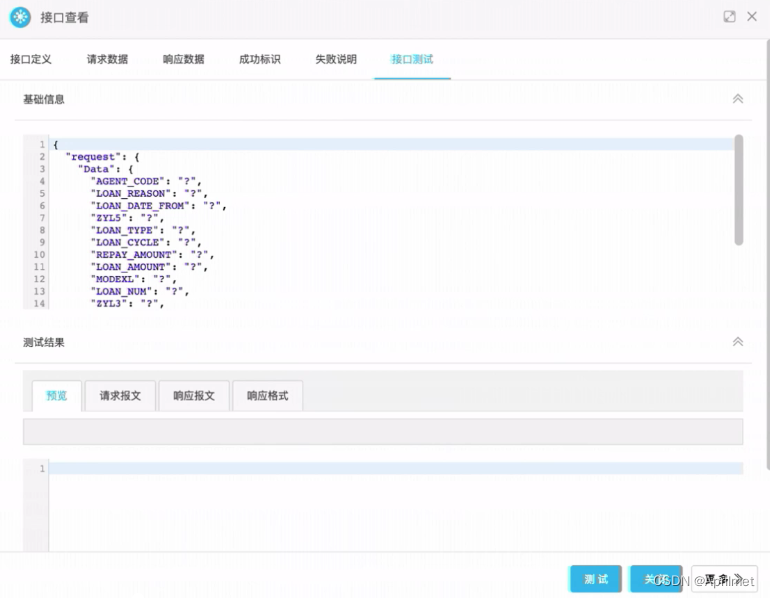Collapse the 测试结果 section
Viewport: 770px width, 598px height.
738,342
